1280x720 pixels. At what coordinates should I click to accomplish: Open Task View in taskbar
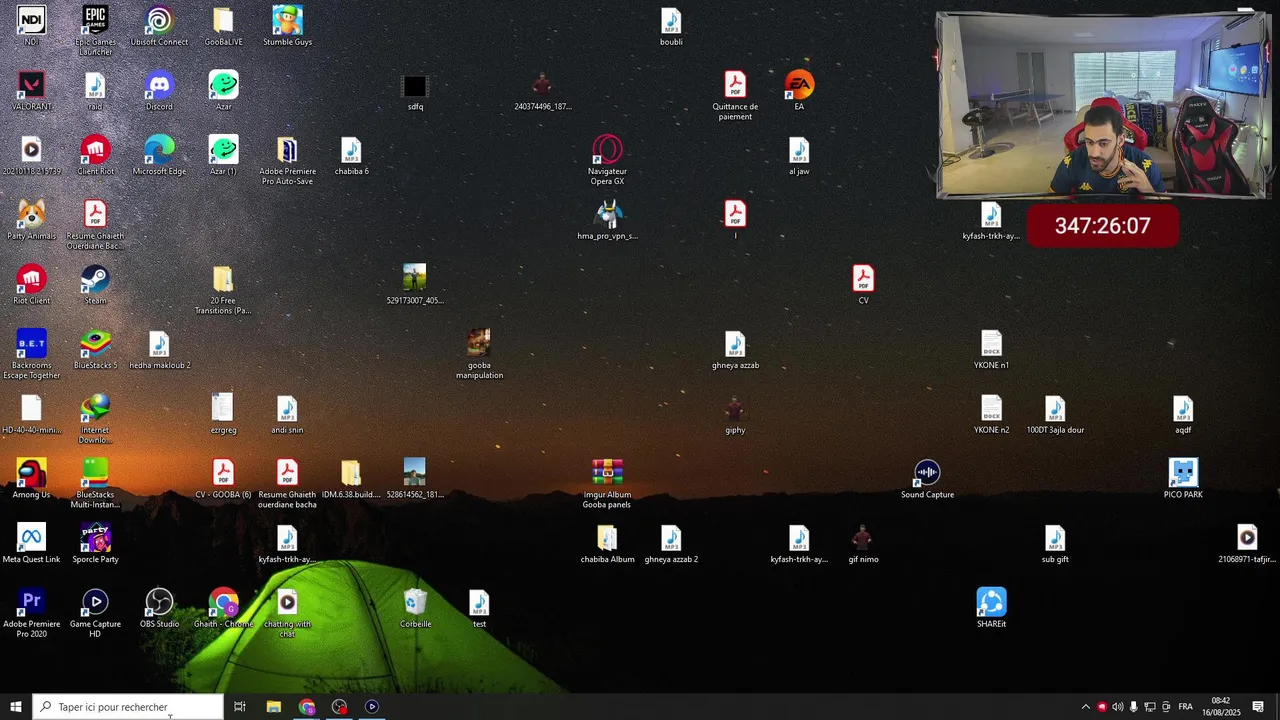pos(240,707)
